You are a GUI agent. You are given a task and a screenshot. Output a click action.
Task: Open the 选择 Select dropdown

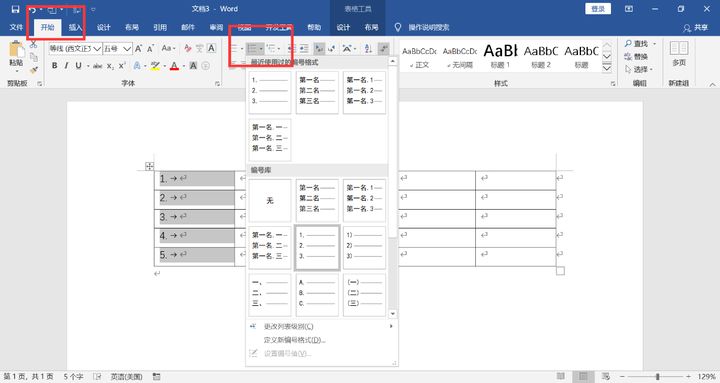click(639, 69)
